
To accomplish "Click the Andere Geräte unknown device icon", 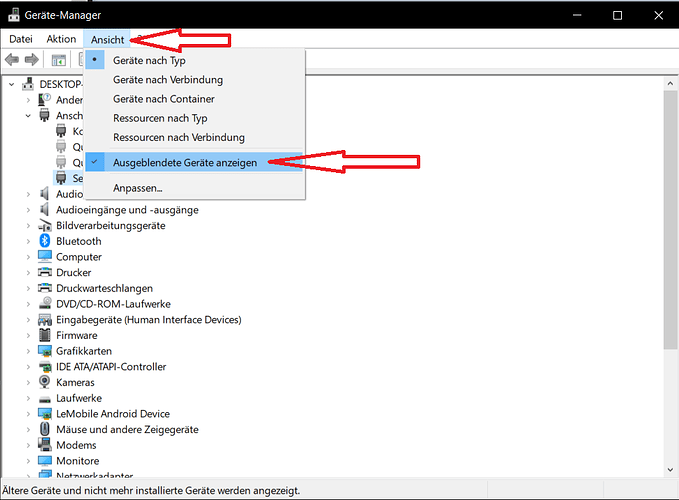I will tap(45, 100).
